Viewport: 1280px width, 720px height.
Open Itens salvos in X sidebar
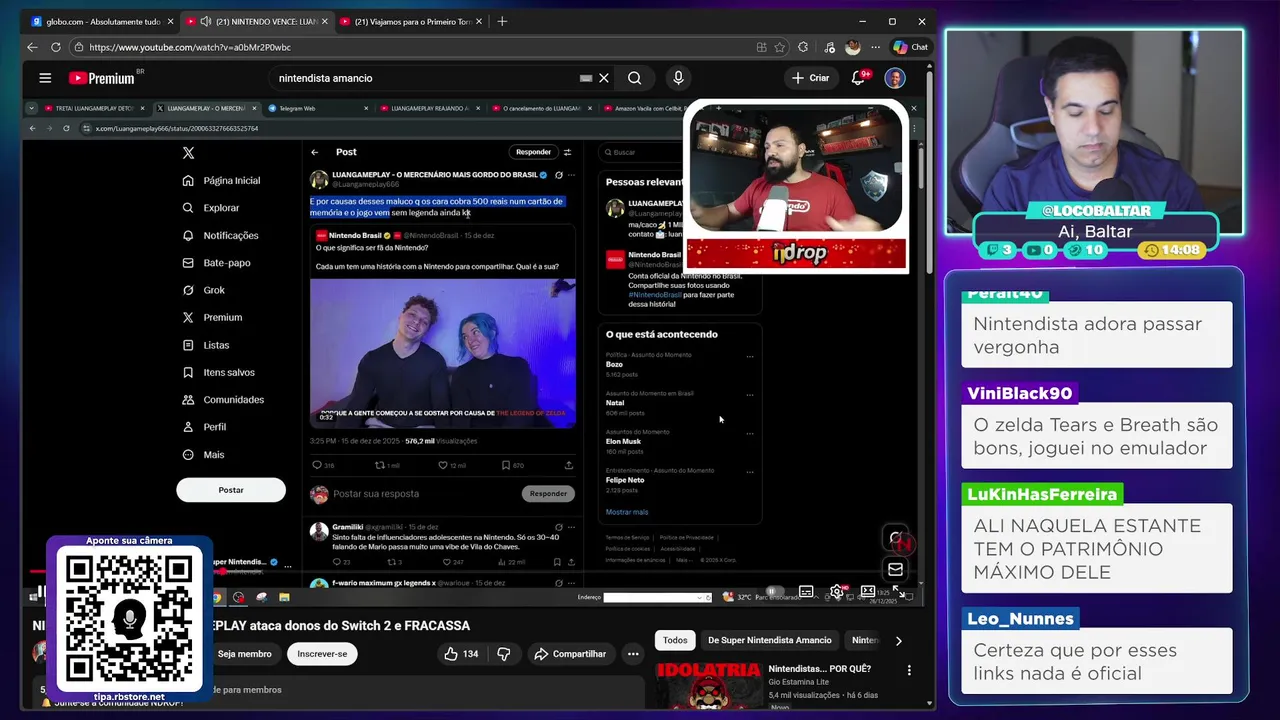pos(218,372)
